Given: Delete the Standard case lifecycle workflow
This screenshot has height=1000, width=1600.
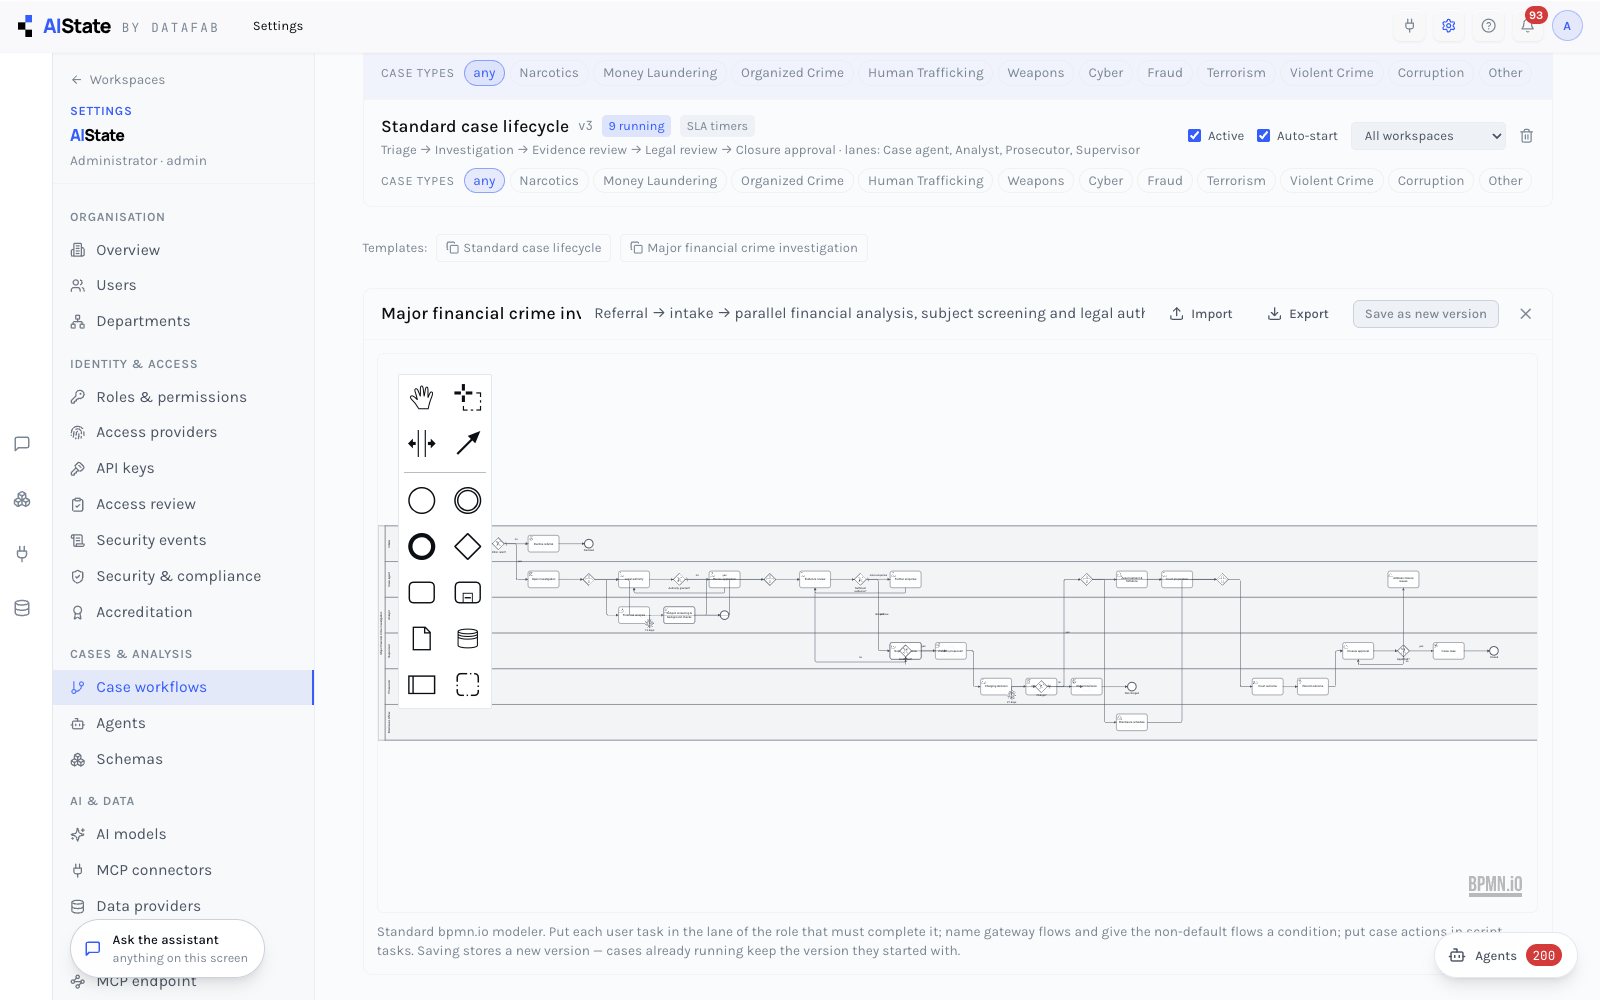Looking at the screenshot, I should (1526, 136).
